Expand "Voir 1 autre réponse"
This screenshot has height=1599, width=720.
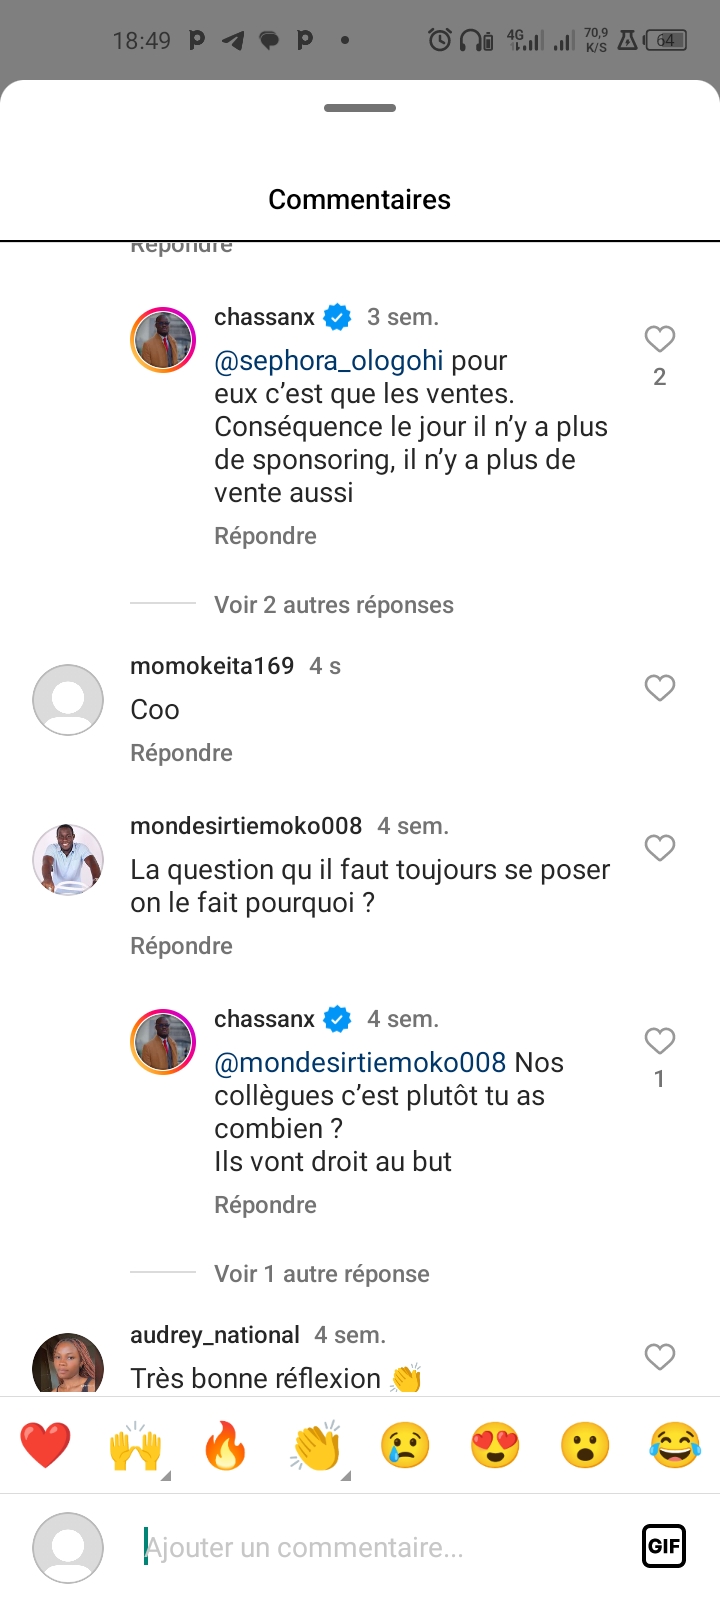click(321, 1274)
